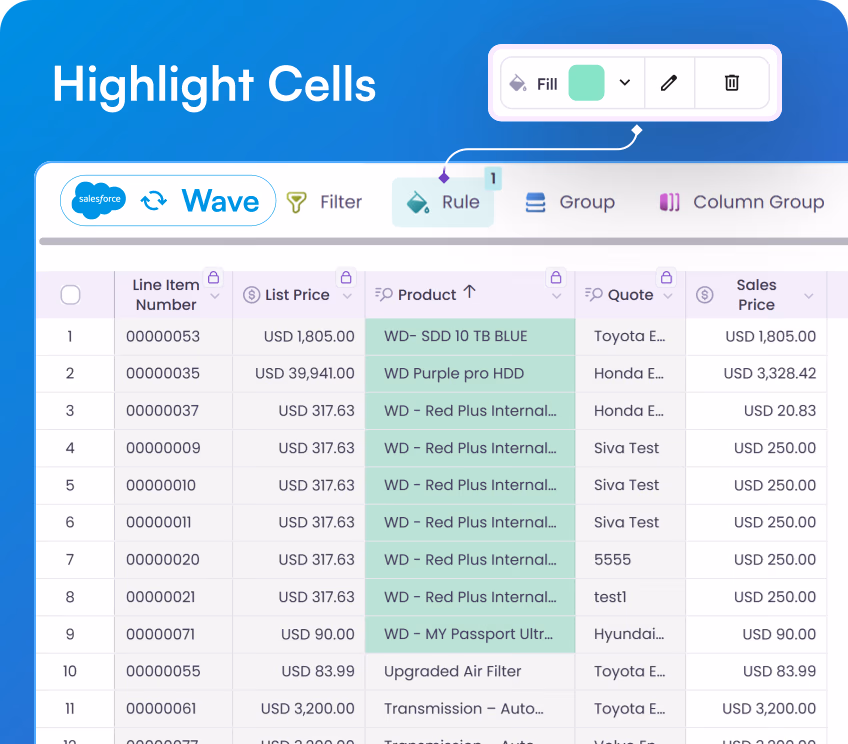Image resolution: width=848 pixels, height=744 pixels.
Task: Click the Rule paint bucket icon
Action: coord(418,202)
